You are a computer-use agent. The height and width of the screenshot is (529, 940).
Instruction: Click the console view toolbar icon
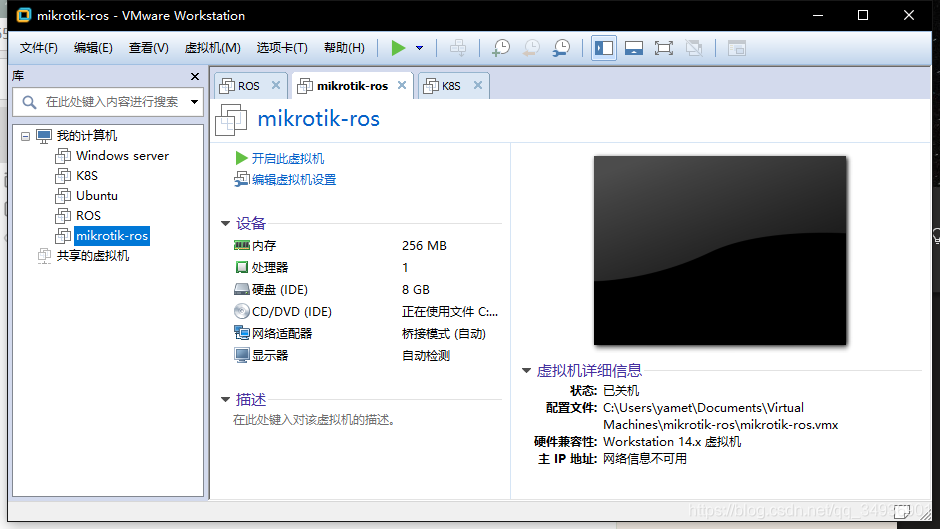click(736, 48)
